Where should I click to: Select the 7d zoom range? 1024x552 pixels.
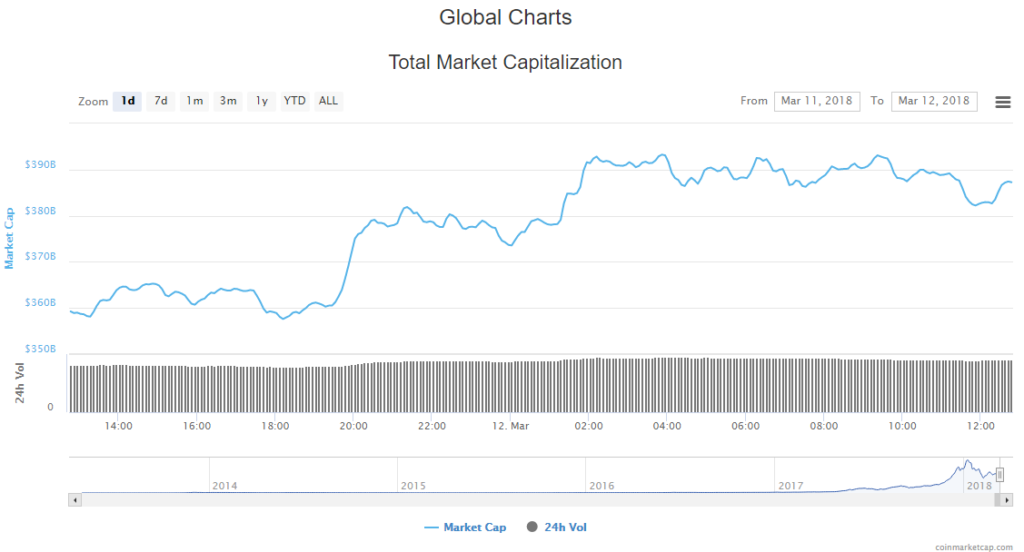160,101
